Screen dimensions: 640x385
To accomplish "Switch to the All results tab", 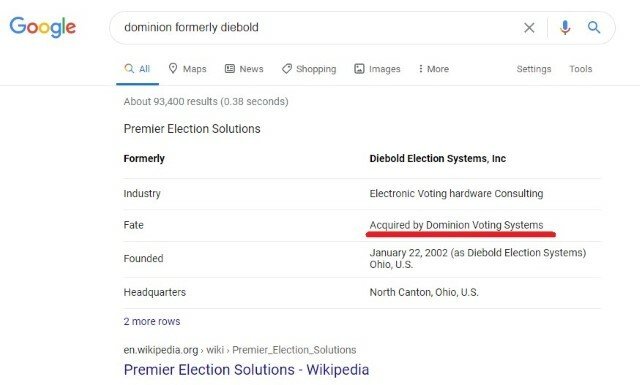I will 138,69.
